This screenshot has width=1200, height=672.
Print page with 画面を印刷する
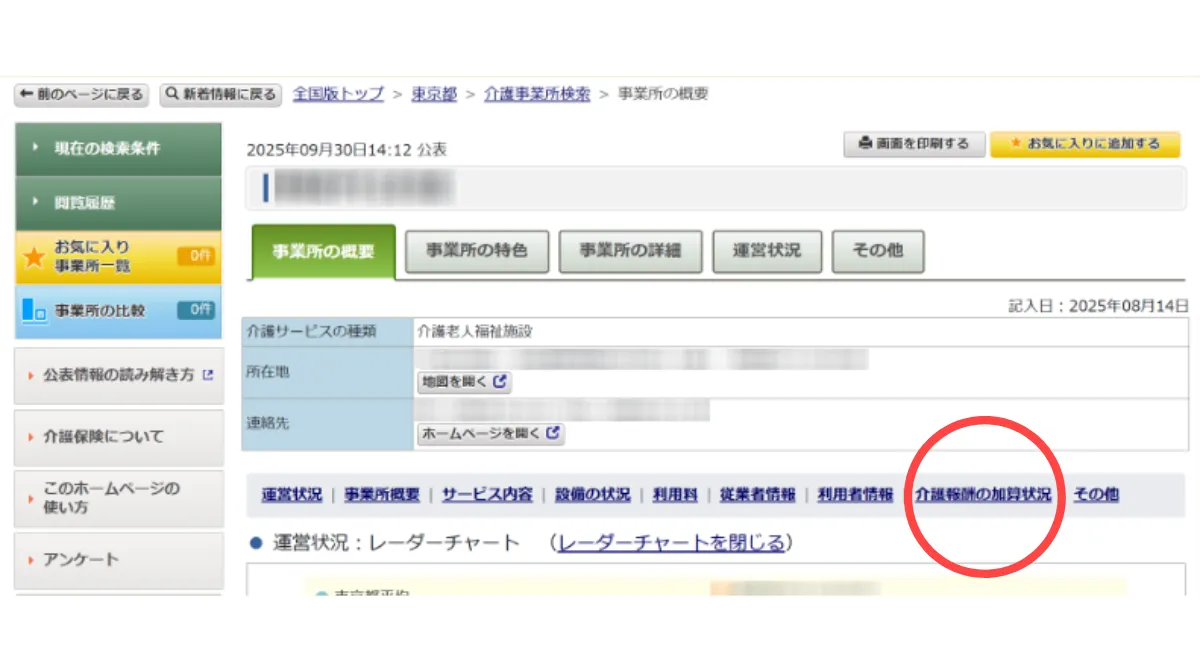[x=914, y=144]
